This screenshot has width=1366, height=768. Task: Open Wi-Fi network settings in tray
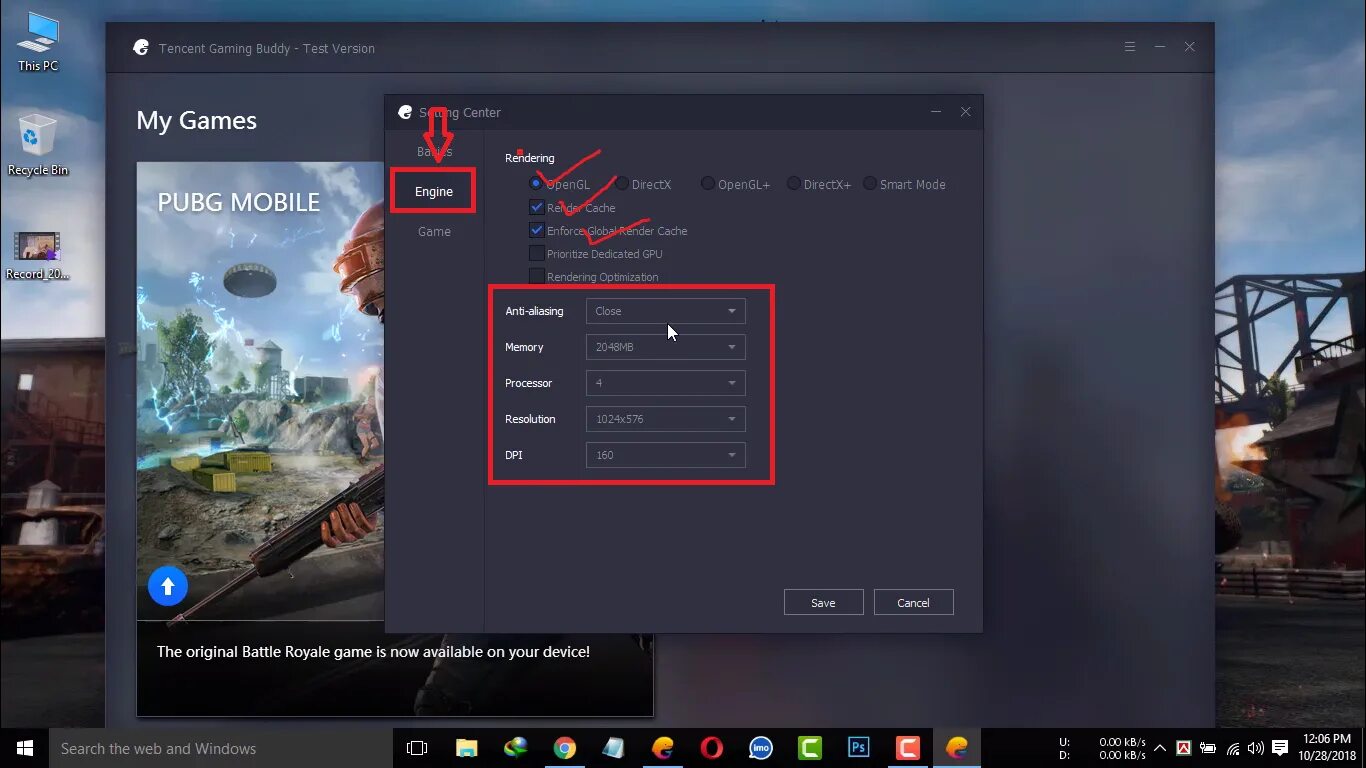click(1232, 748)
